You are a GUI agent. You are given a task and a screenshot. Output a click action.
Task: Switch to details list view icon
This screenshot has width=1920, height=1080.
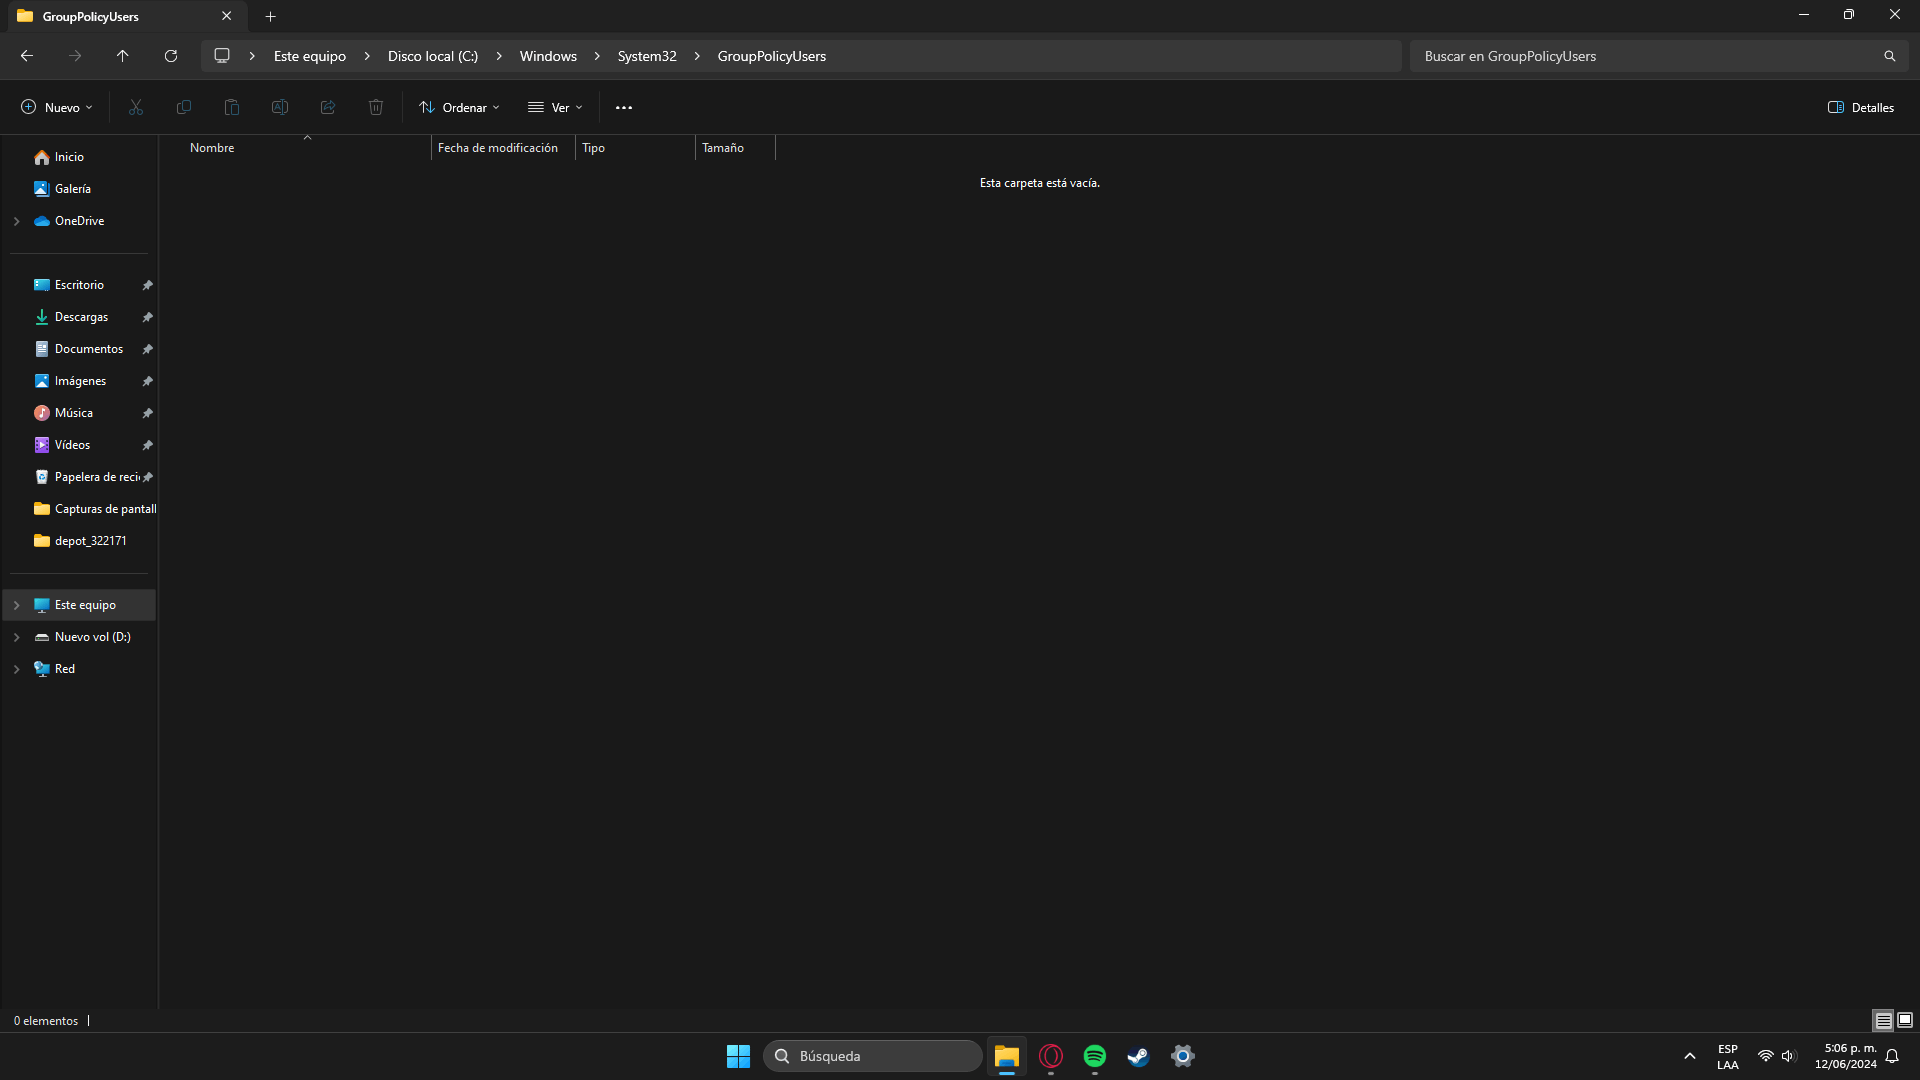(x=1883, y=1020)
